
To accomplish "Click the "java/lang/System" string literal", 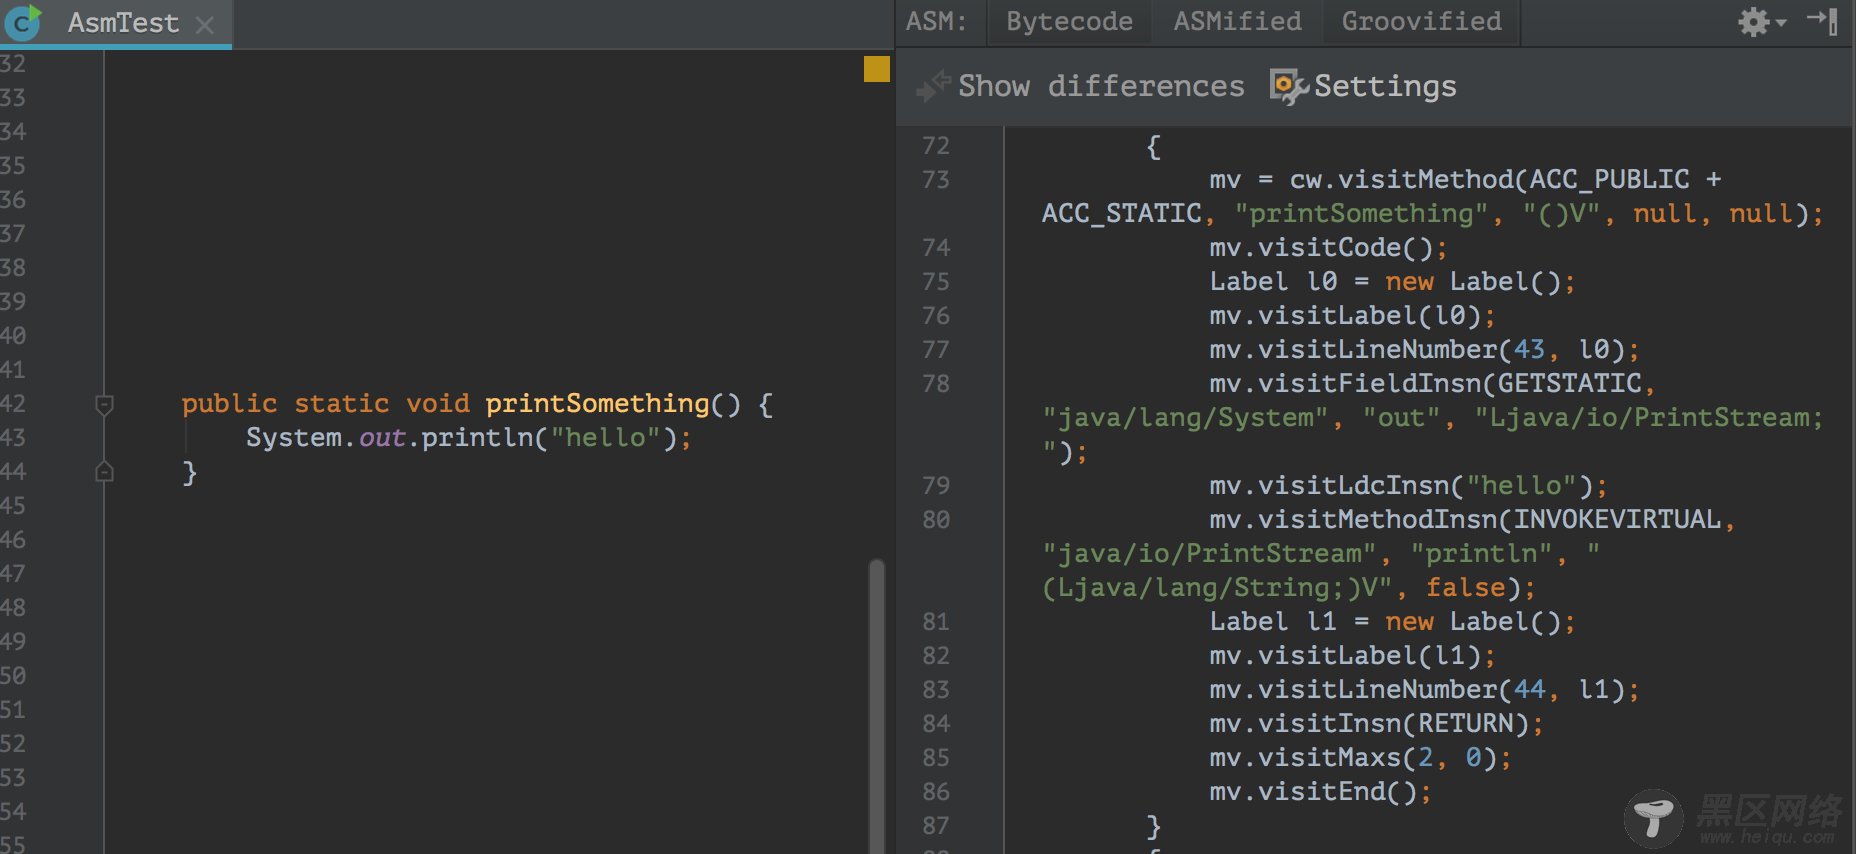I will coord(1185,418).
